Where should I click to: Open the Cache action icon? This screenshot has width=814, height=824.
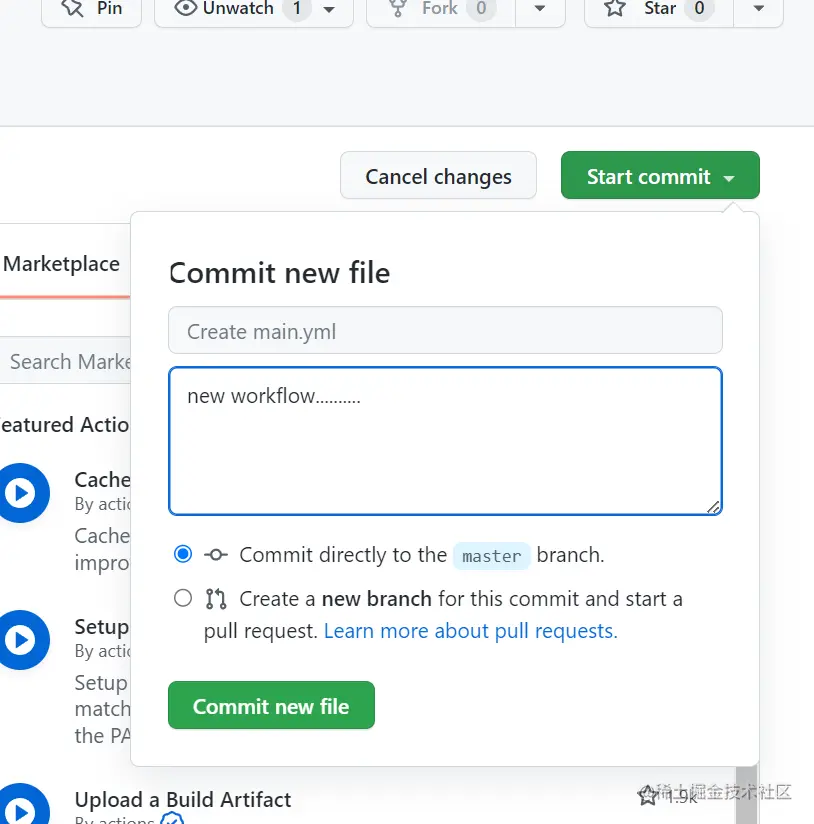[x=21, y=493]
